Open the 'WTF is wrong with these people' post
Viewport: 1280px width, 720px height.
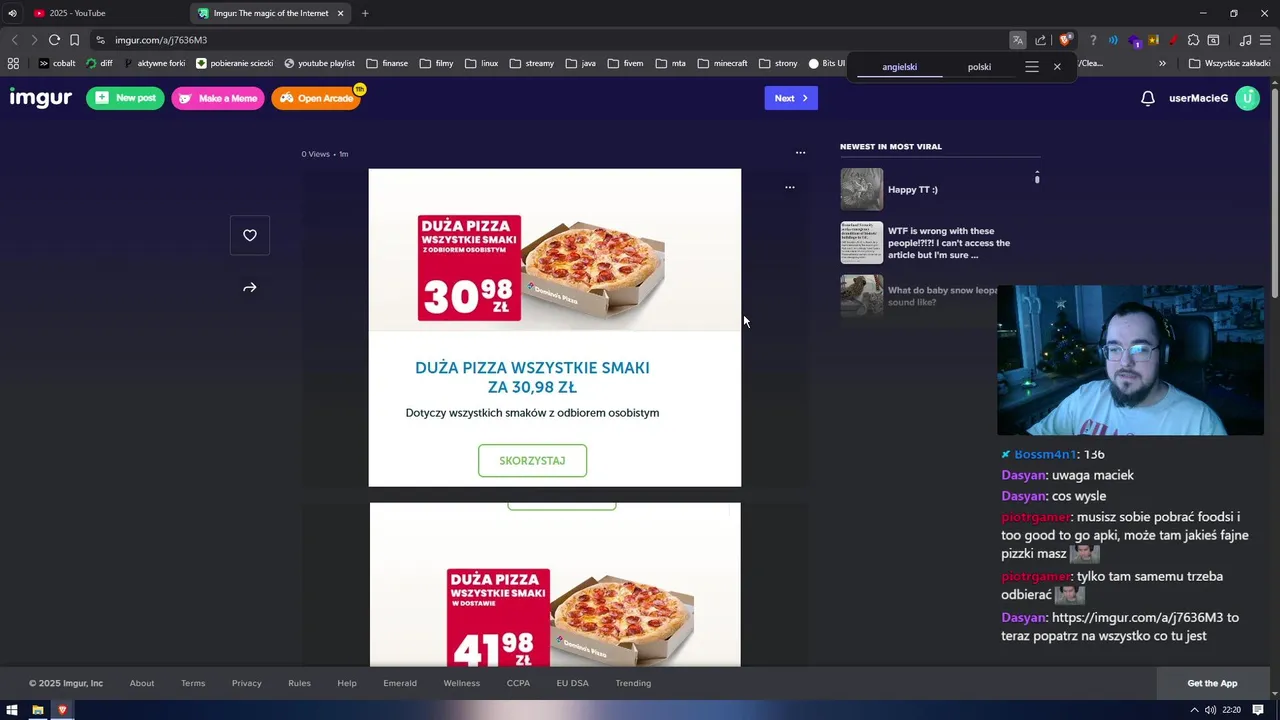949,243
